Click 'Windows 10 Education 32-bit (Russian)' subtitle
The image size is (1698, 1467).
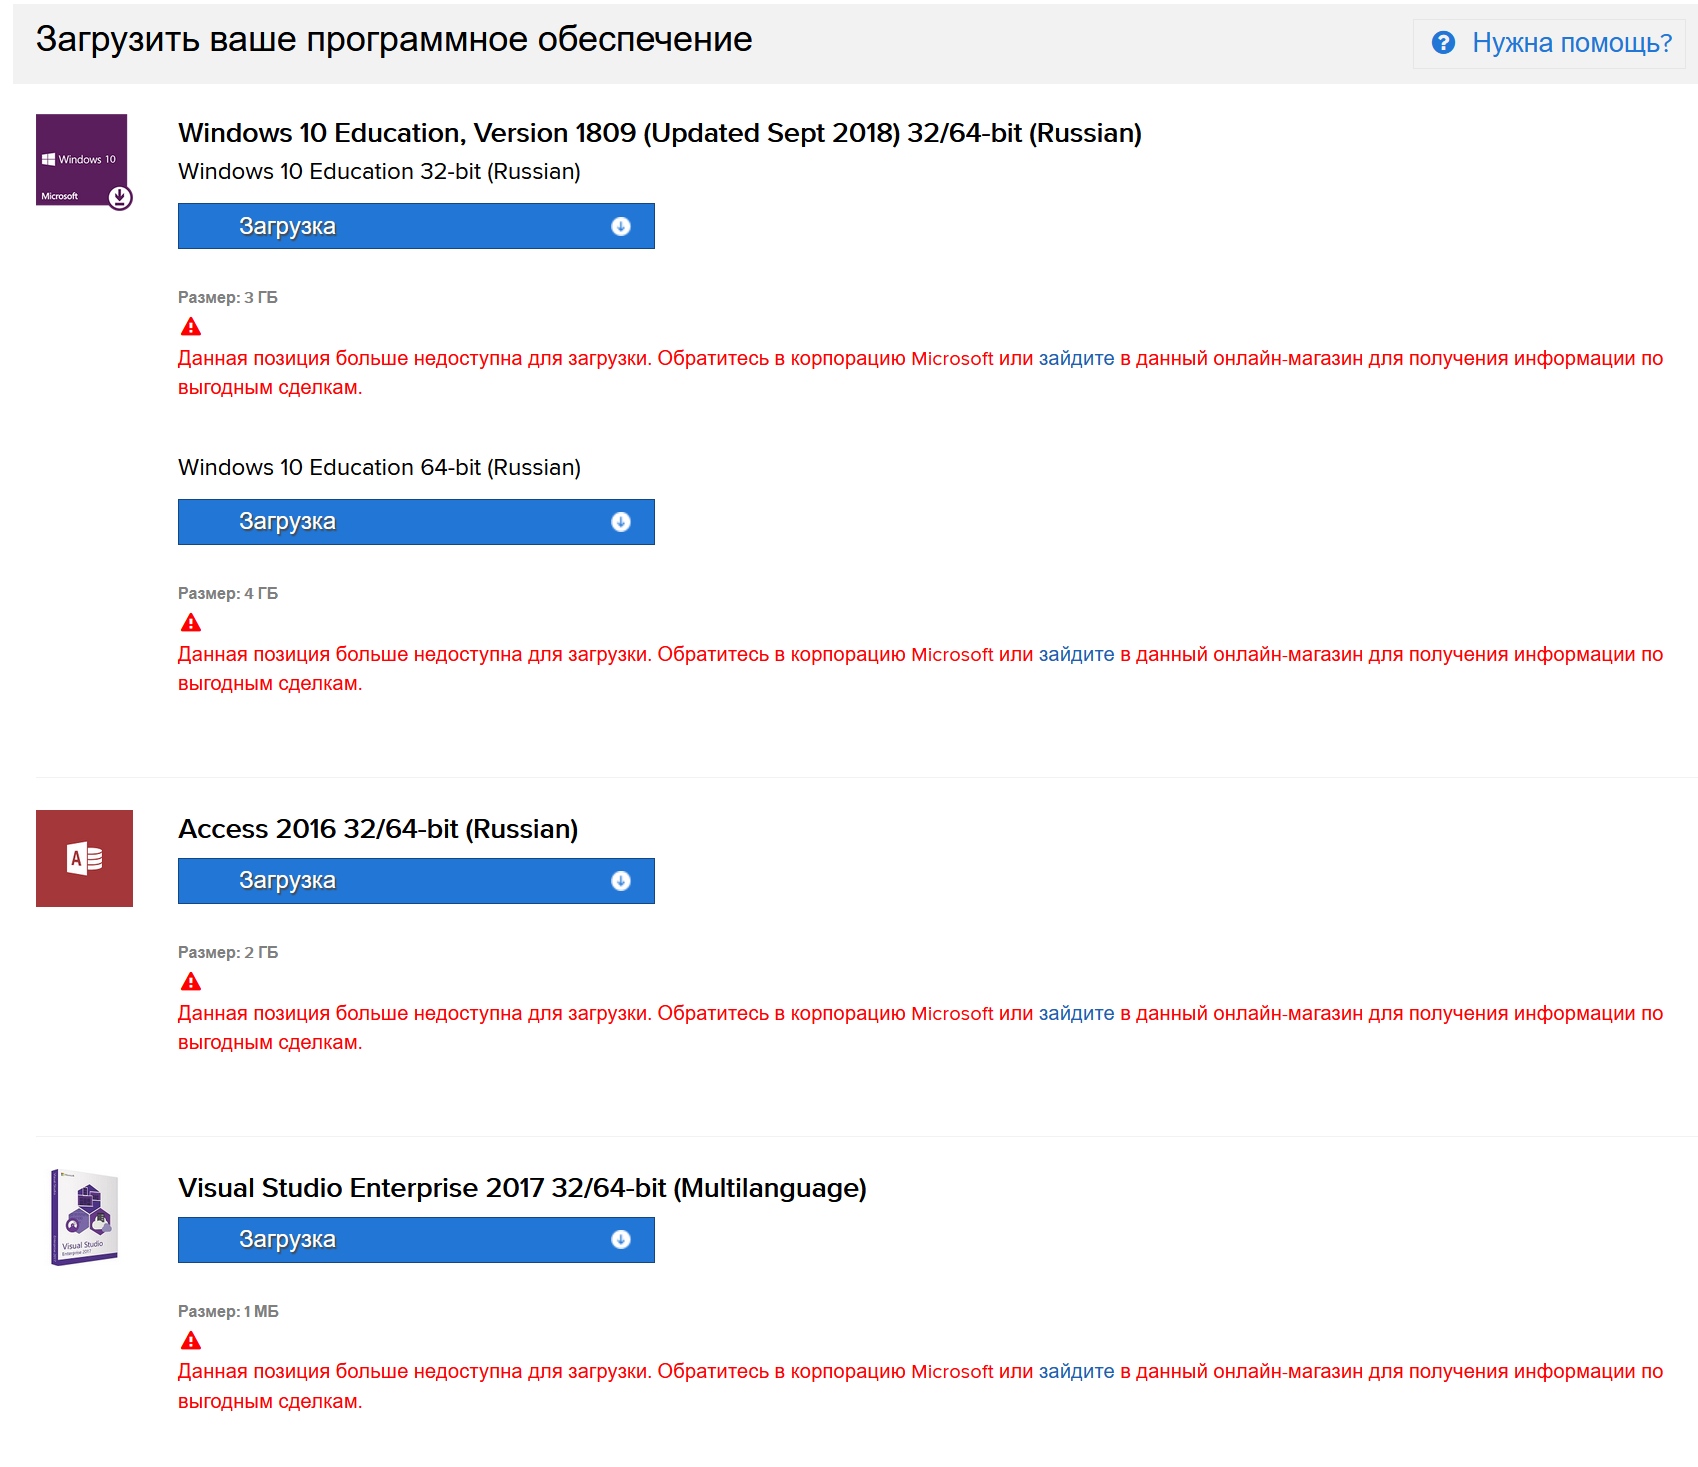pos(379,172)
